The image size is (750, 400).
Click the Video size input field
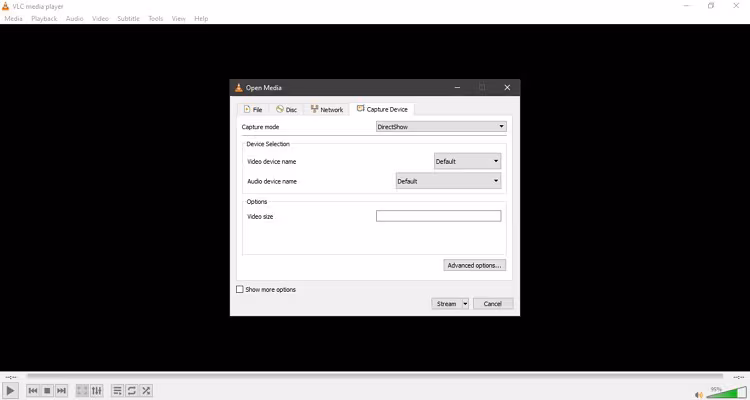click(439, 216)
